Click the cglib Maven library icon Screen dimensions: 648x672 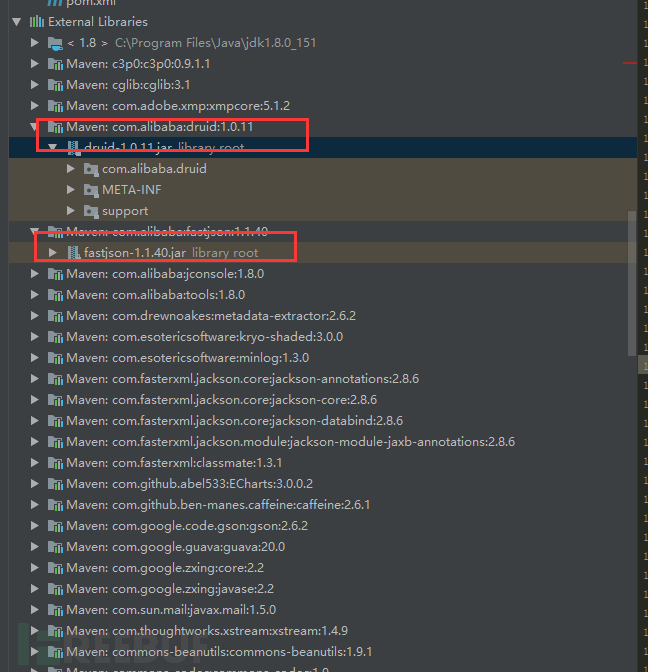tap(55, 85)
